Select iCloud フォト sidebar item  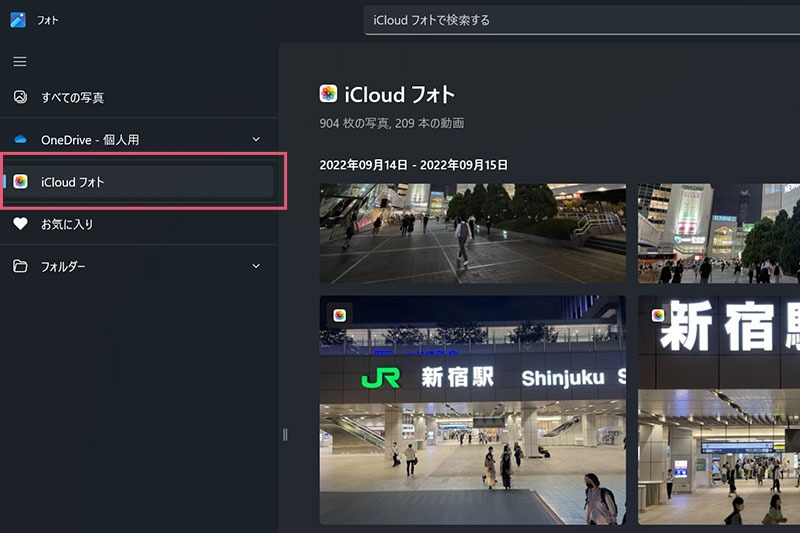(x=139, y=182)
